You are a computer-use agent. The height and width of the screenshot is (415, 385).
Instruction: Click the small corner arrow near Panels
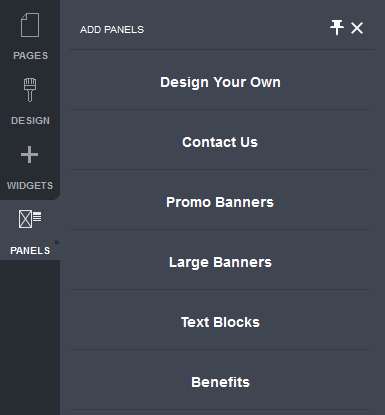(57, 242)
